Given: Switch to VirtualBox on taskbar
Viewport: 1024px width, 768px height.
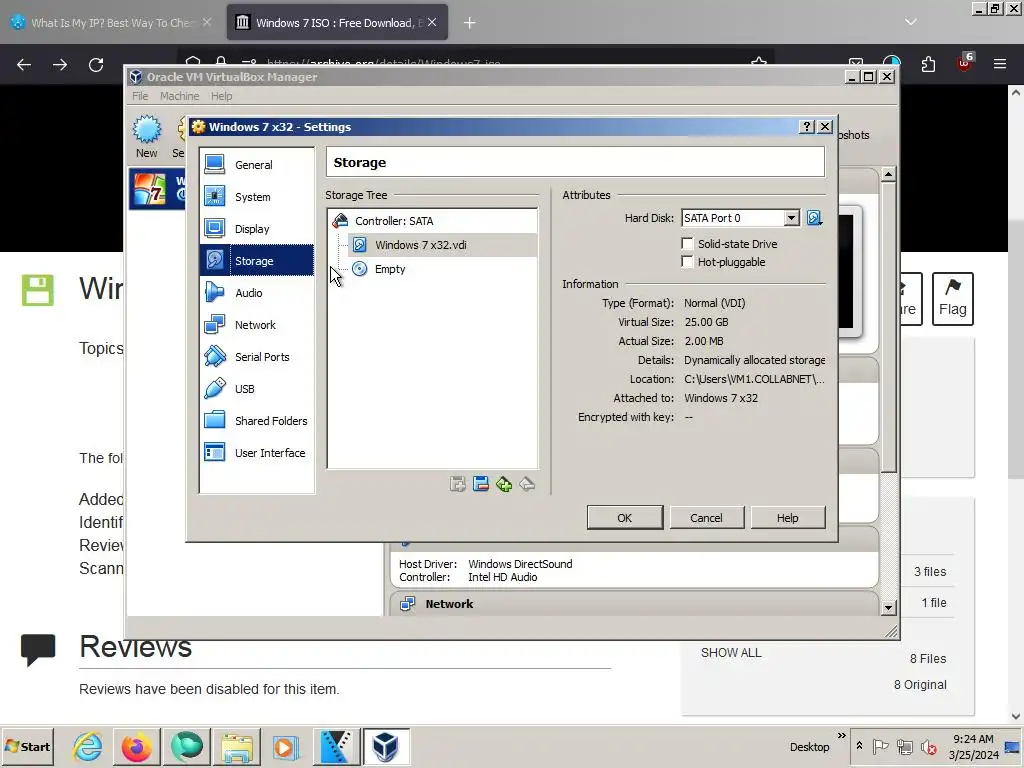Looking at the screenshot, I should coord(386,746).
